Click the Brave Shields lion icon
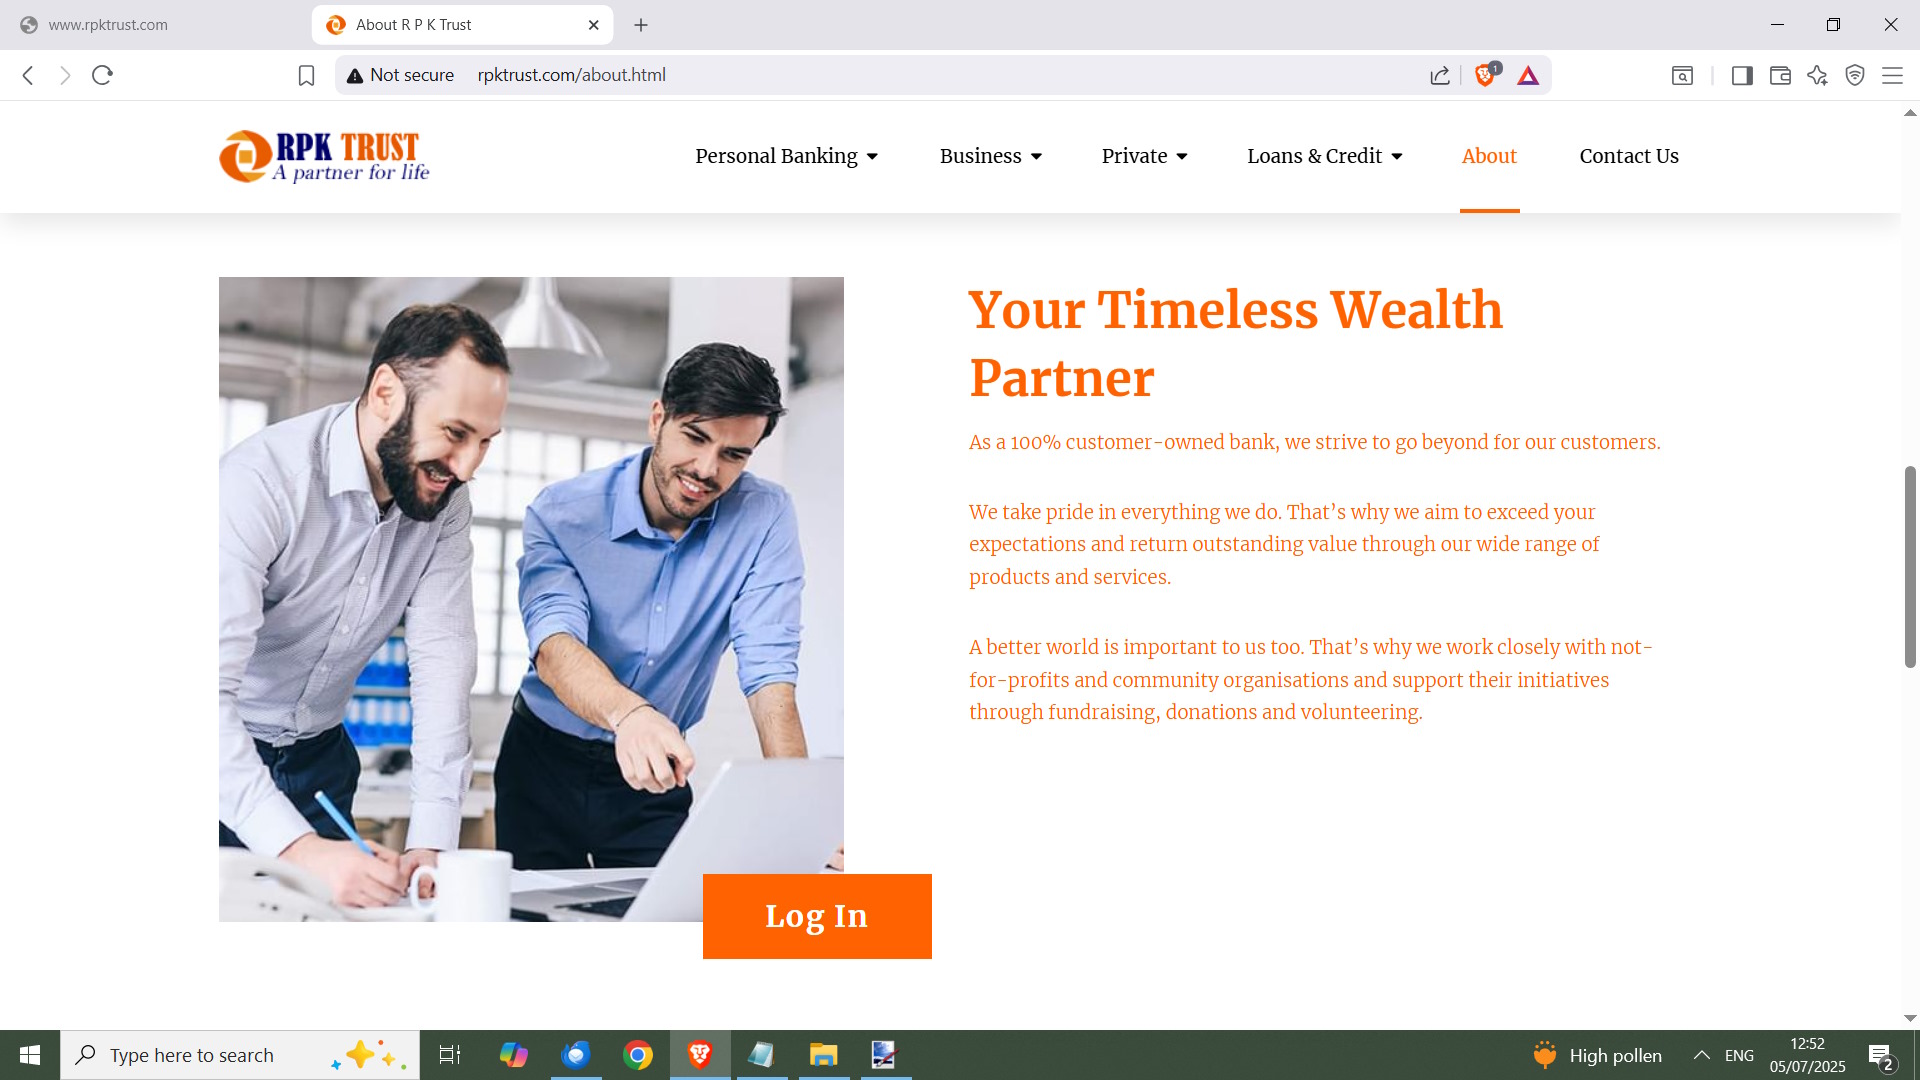 1485,75
